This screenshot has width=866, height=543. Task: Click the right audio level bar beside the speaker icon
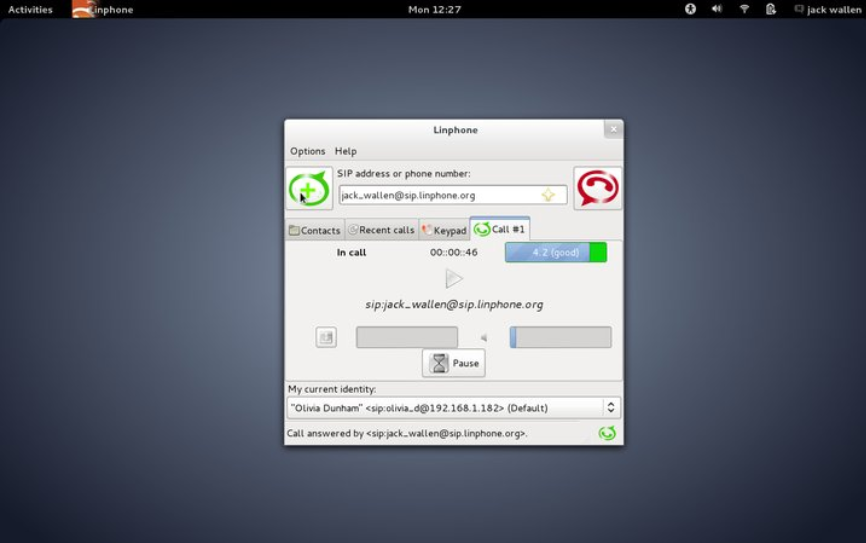click(x=560, y=337)
